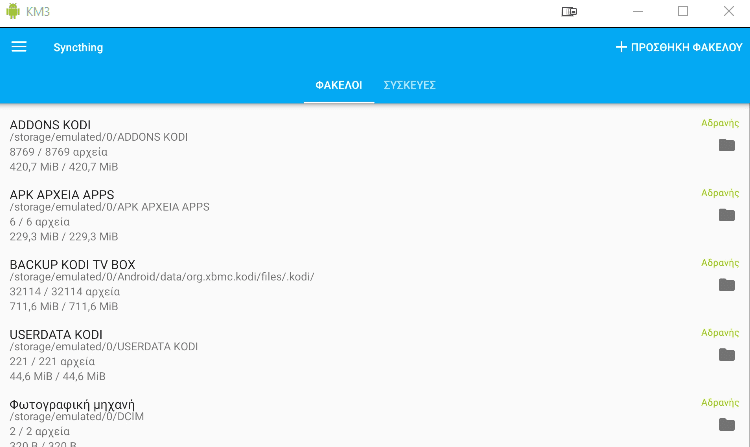
Task: Open folder icon for ADDONS KODI
Action: coord(727,145)
